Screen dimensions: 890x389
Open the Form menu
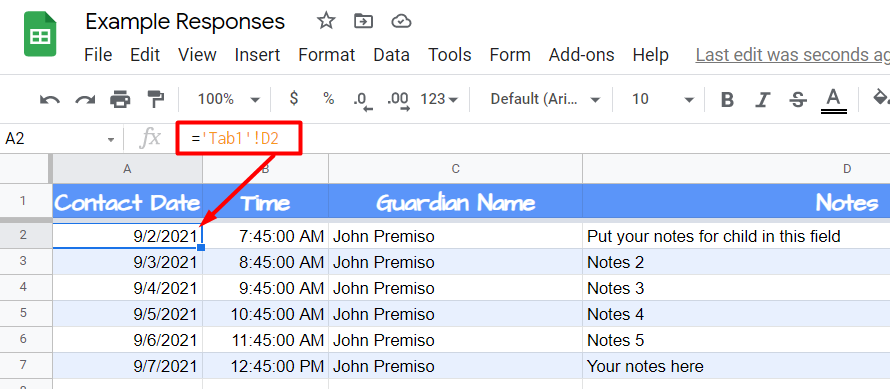coord(510,55)
